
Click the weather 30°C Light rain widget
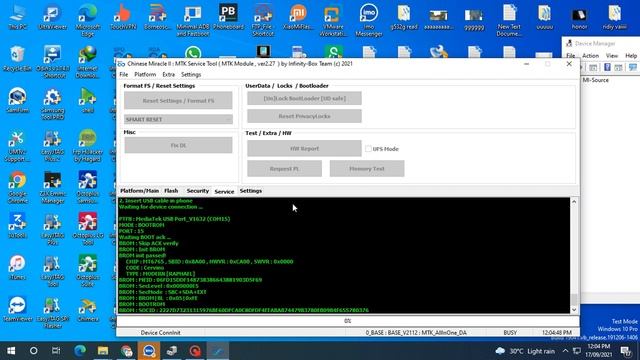(524, 351)
